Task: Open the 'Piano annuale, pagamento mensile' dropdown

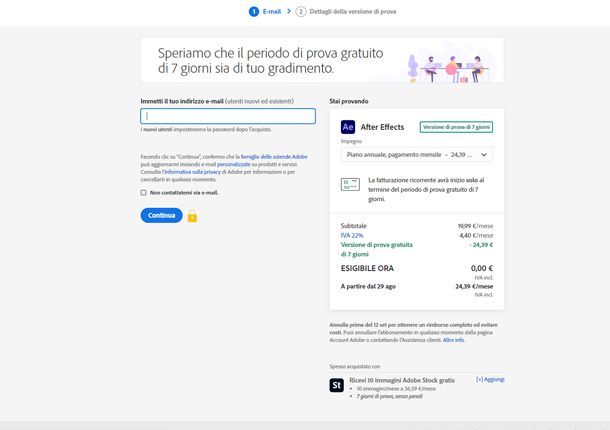Action: (417, 154)
